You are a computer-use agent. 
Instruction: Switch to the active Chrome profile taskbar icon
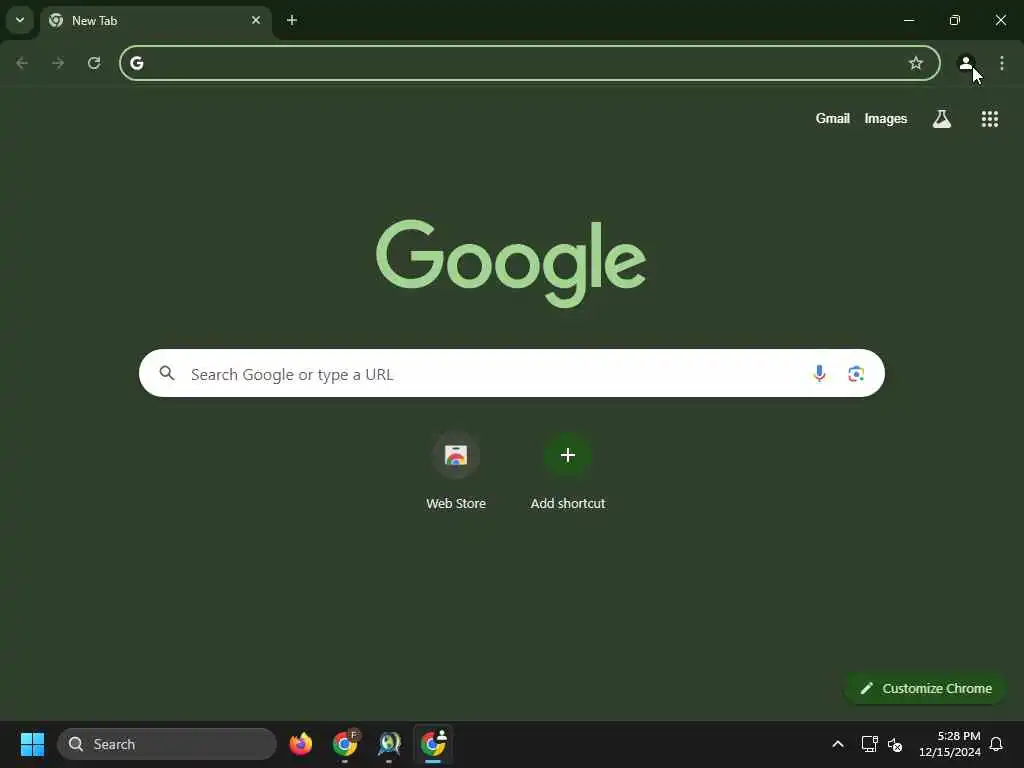click(433, 744)
